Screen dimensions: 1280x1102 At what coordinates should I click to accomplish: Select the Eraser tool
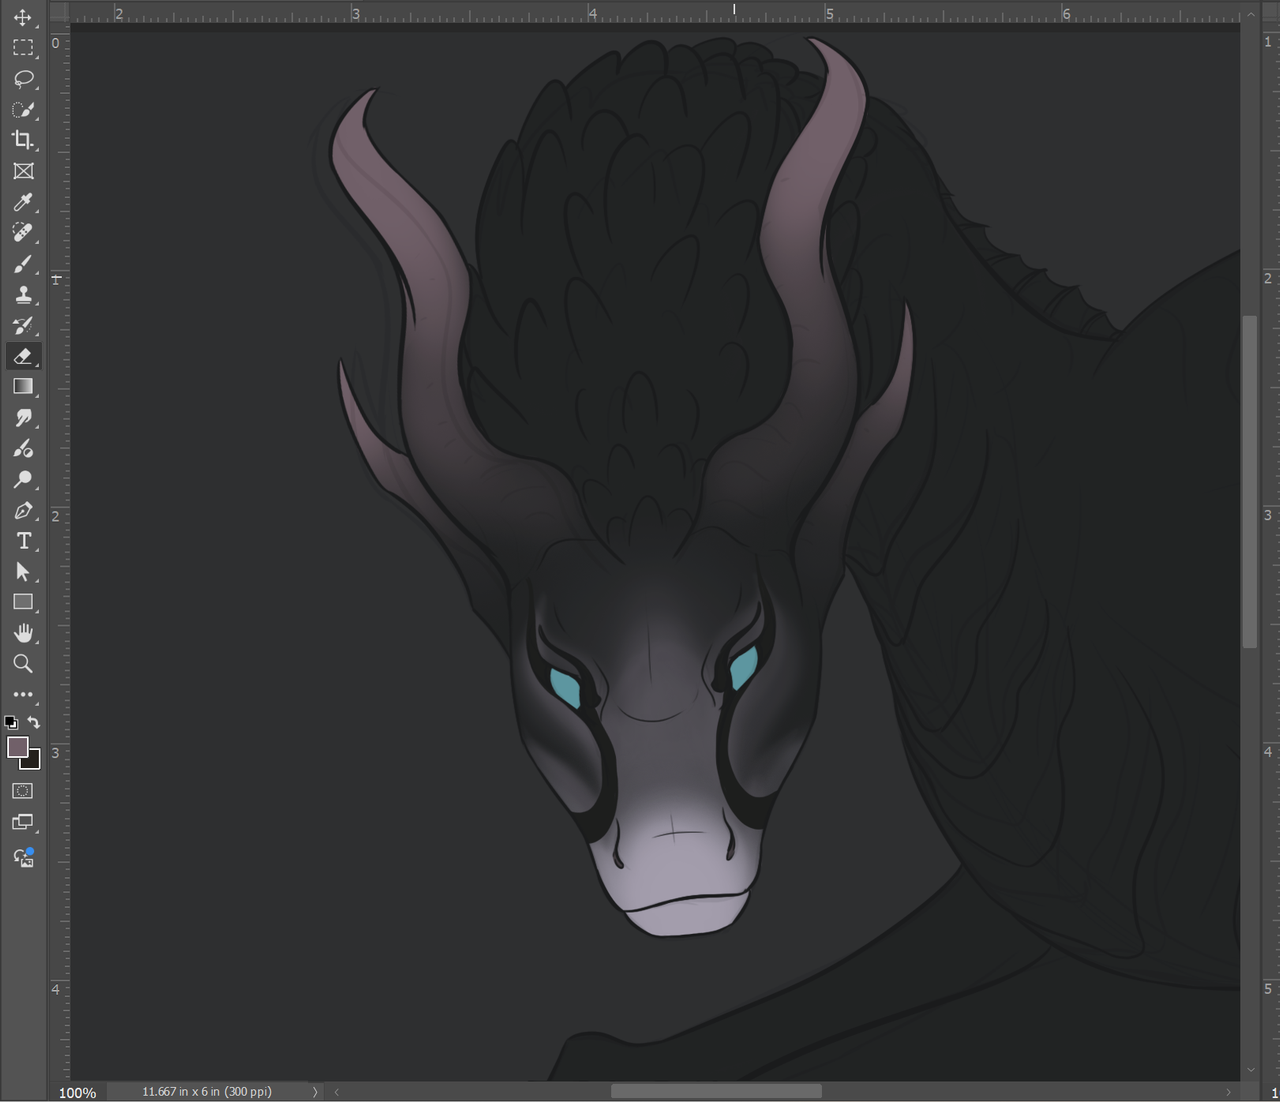(x=23, y=356)
